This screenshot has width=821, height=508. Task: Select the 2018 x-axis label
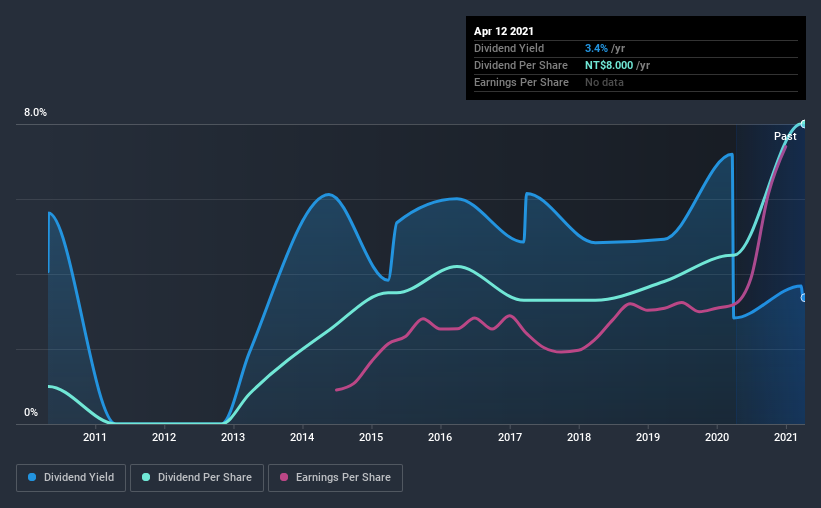[x=579, y=437]
